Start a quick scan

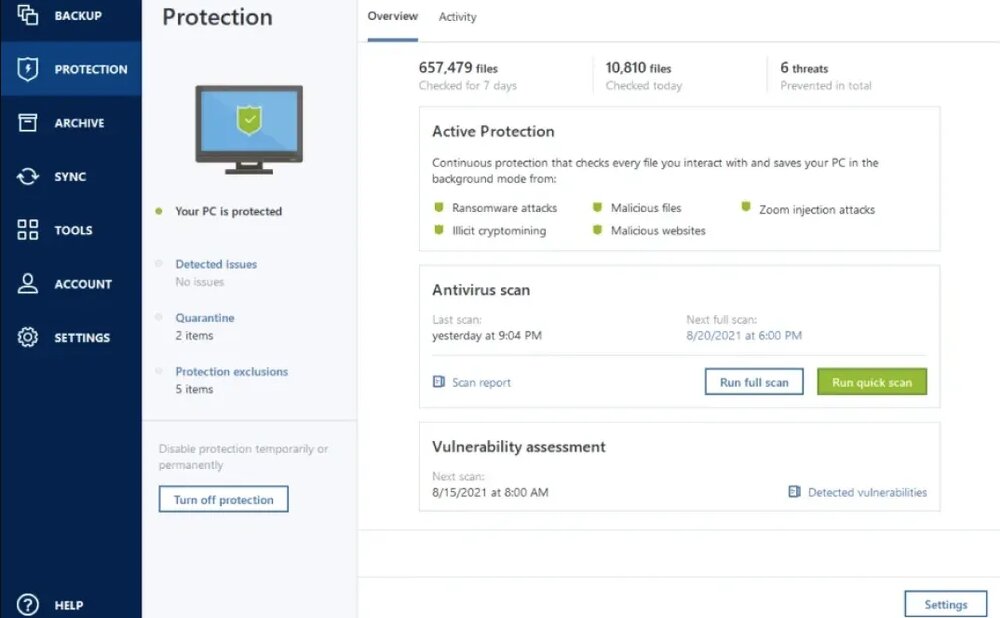[x=871, y=381]
